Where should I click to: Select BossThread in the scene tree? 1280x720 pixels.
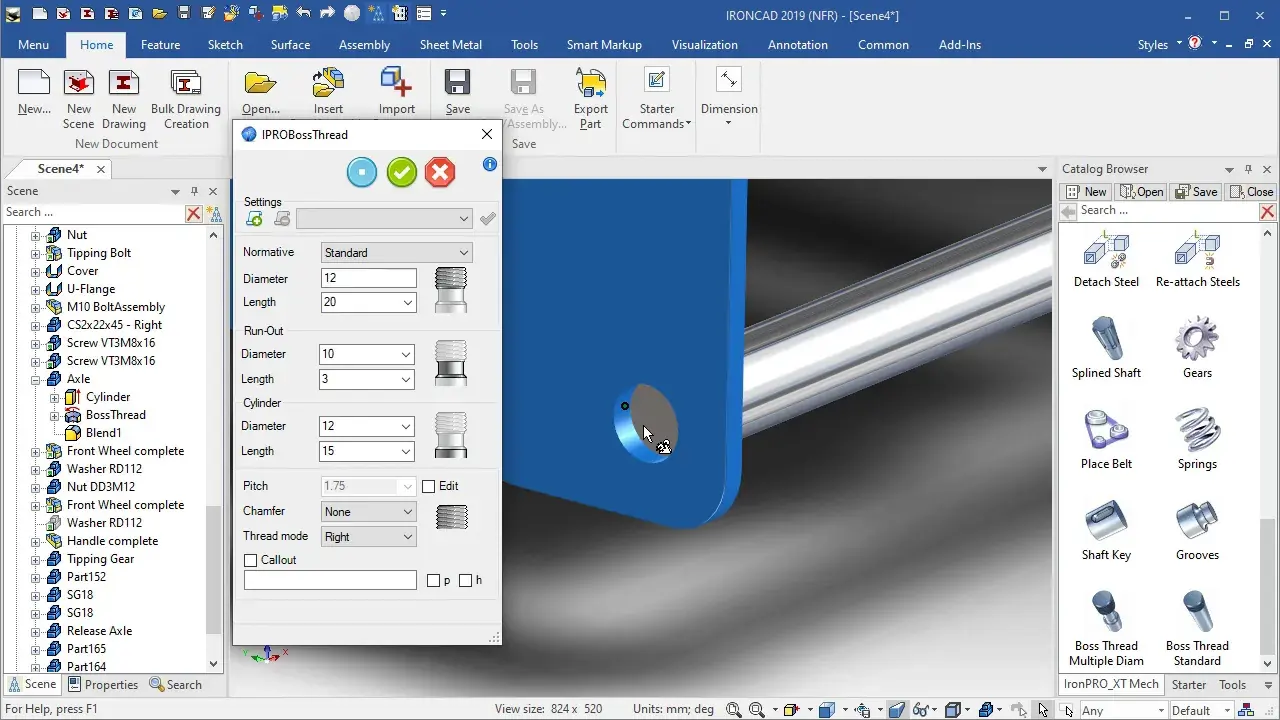[116, 415]
